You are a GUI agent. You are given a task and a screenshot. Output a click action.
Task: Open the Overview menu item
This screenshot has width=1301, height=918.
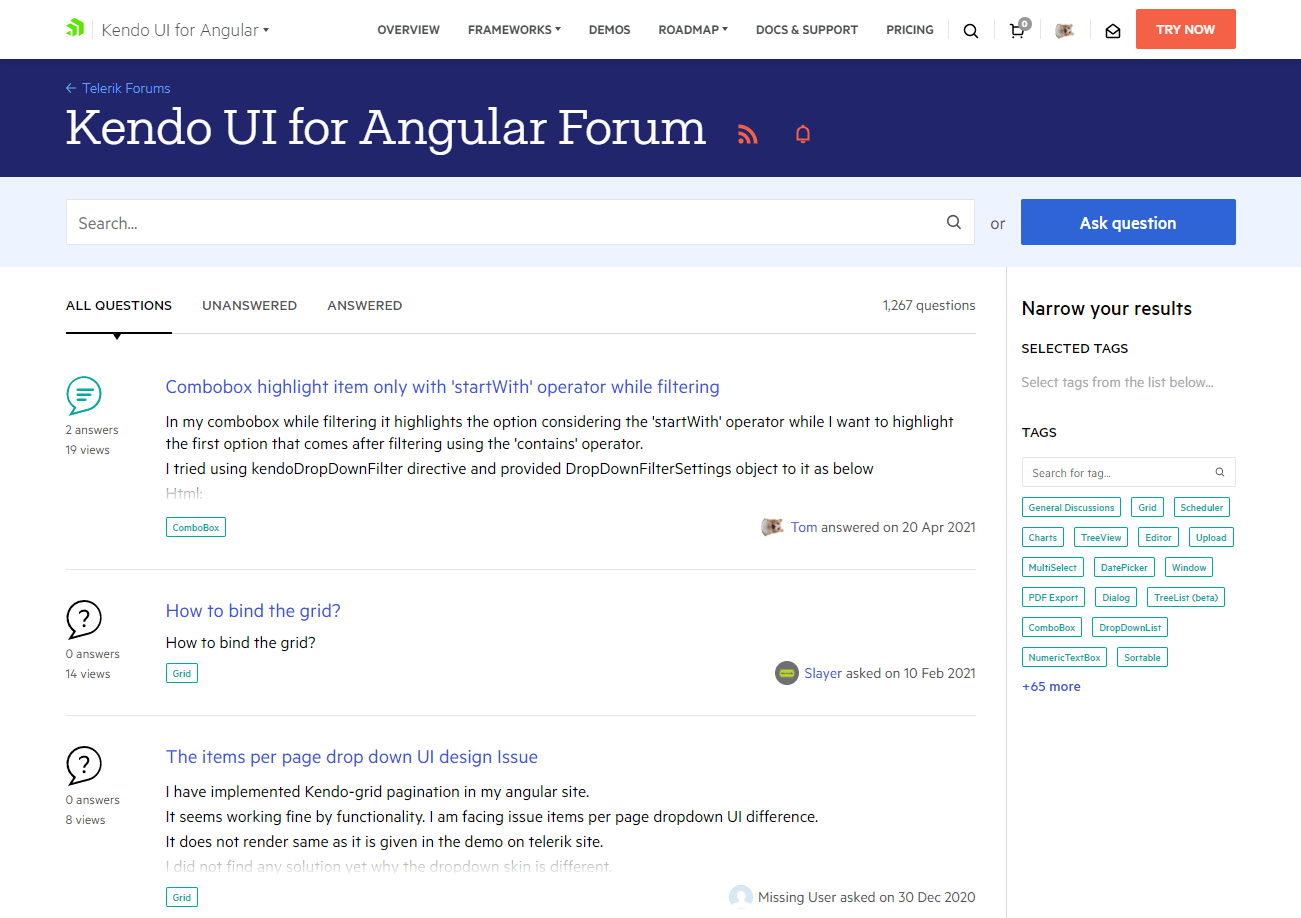408,30
